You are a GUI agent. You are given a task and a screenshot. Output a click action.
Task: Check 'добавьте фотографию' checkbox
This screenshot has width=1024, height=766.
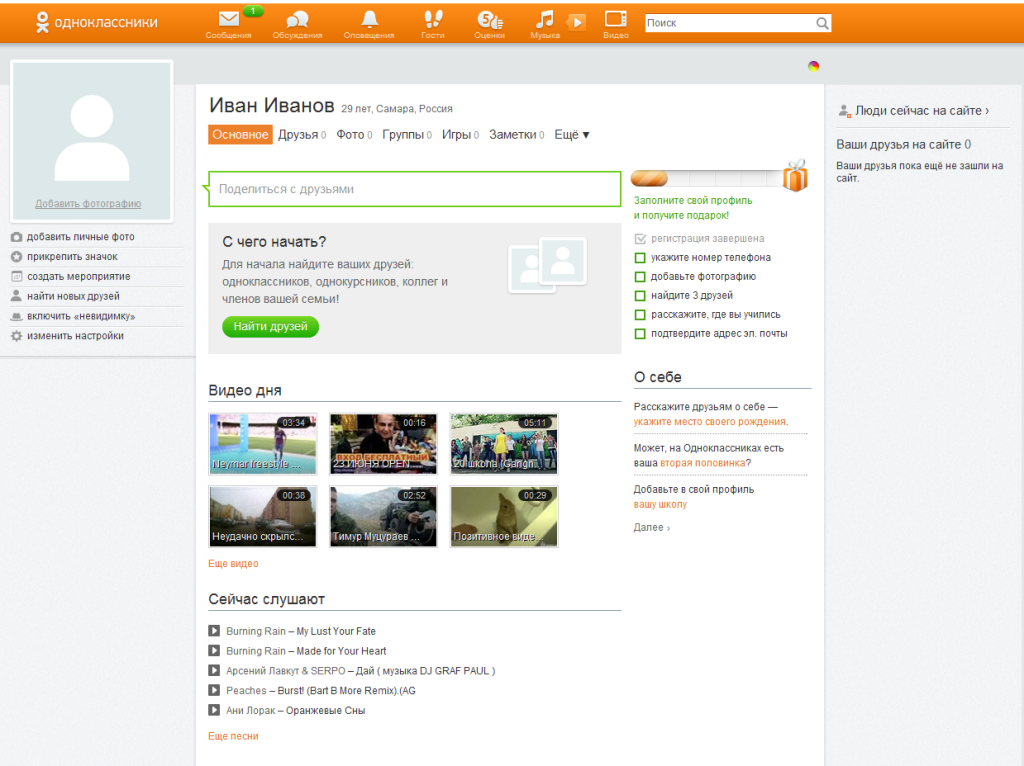tap(641, 277)
